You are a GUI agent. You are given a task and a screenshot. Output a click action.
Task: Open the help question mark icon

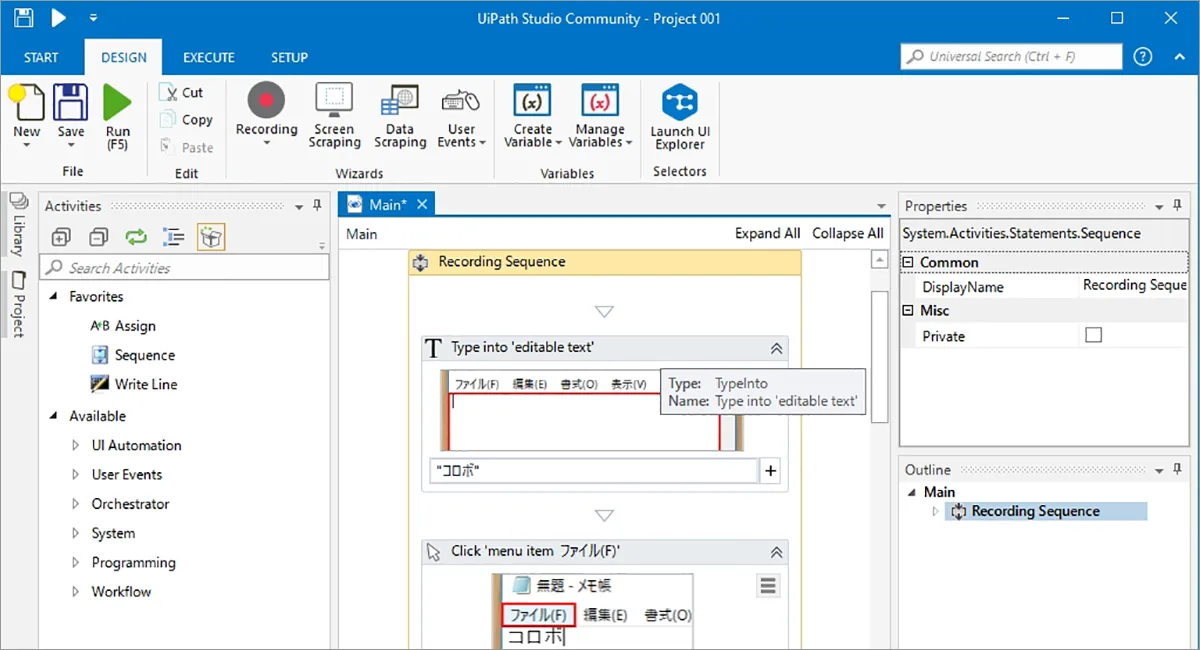click(1143, 57)
